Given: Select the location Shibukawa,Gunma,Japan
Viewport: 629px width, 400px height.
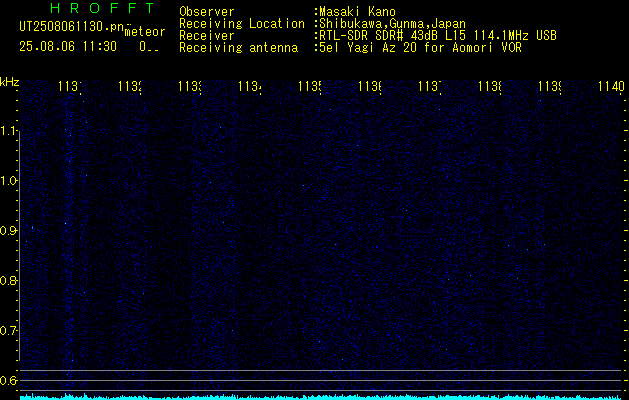Looking at the screenshot, I should [x=392, y=24].
